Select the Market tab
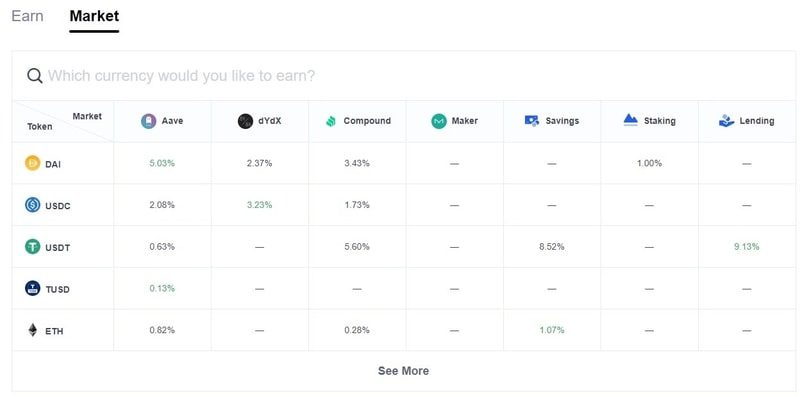The width and height of the screenshot is (800, 396). click(94, 16)
